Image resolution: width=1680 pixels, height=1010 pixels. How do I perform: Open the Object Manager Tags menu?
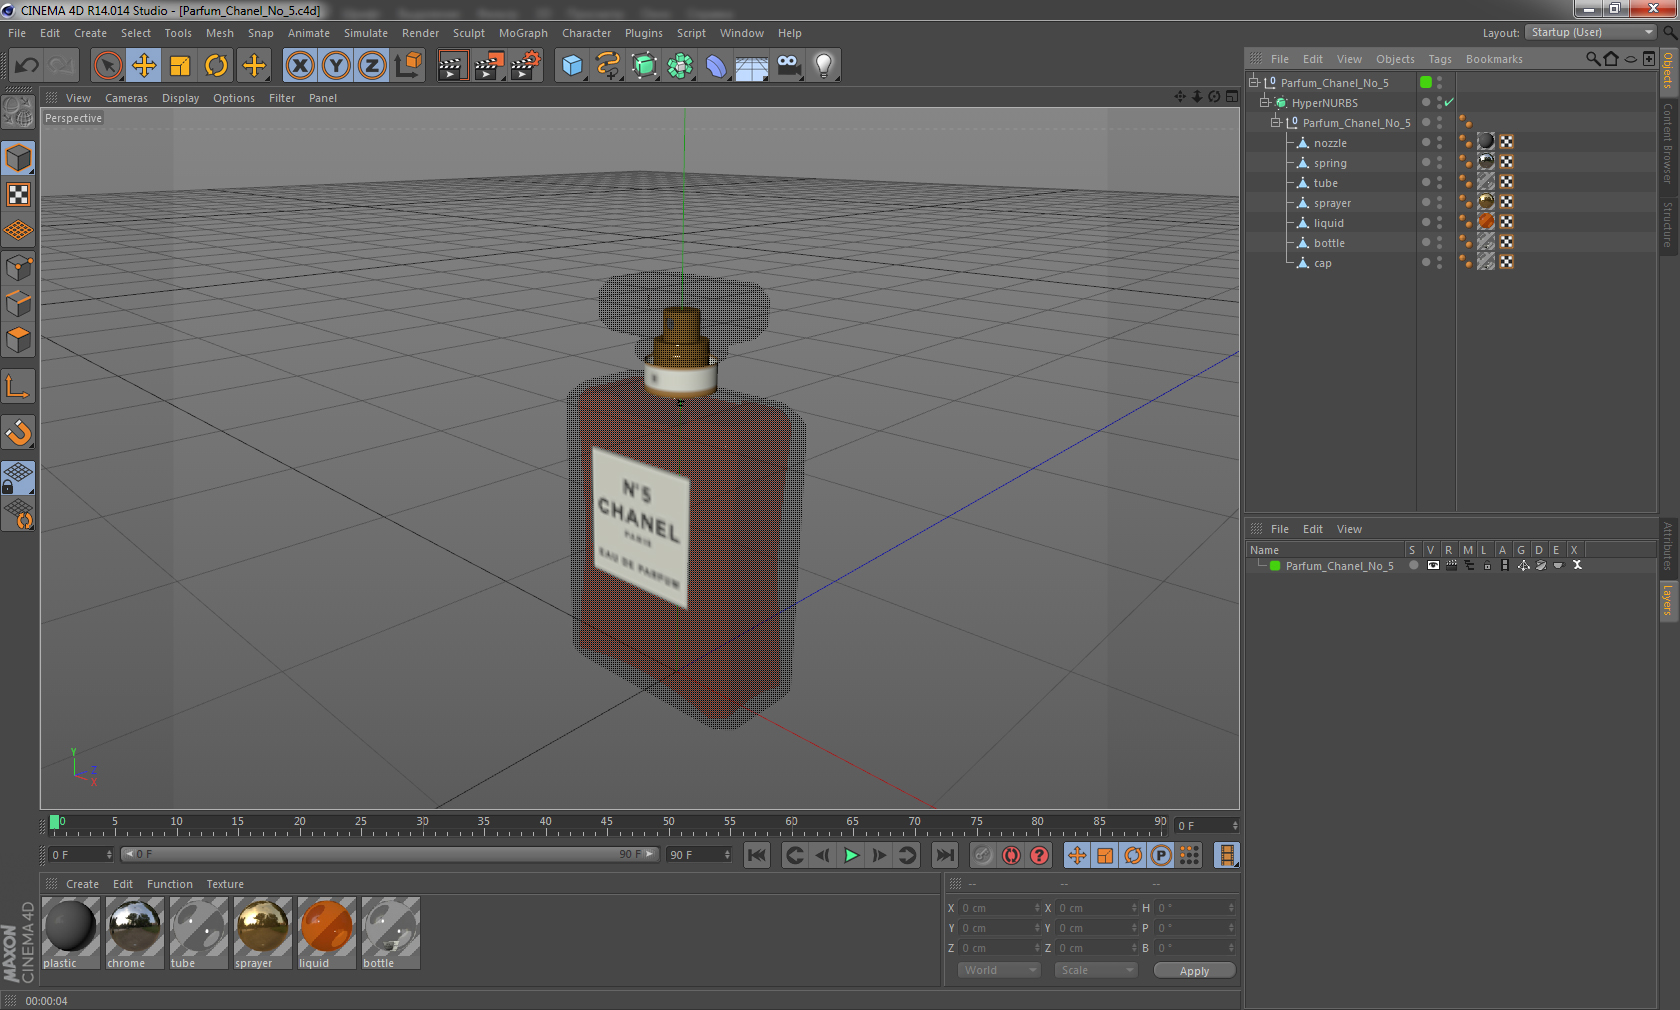(x=1439, y=59)
